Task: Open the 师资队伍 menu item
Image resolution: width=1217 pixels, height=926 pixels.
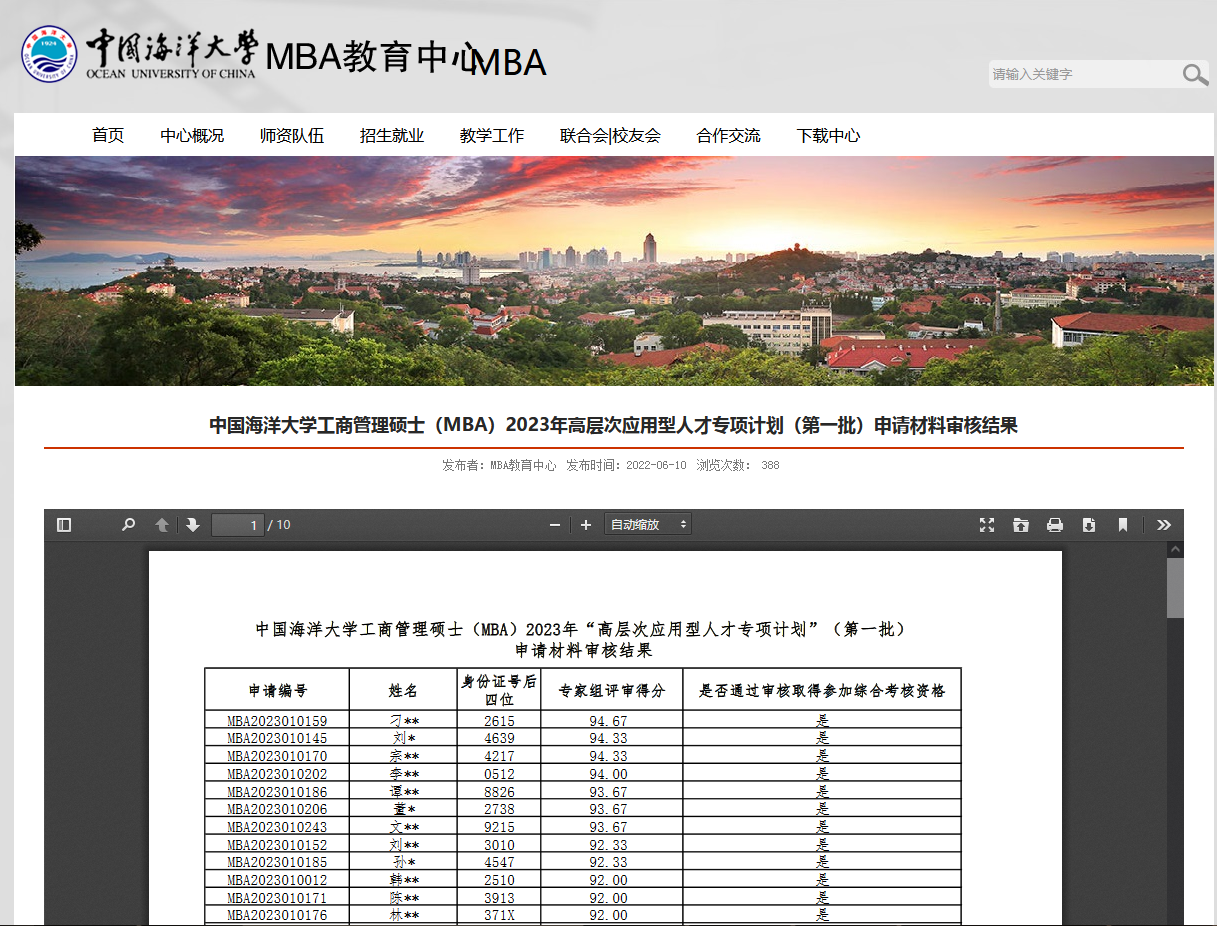Action: click(x=292, y=136)
